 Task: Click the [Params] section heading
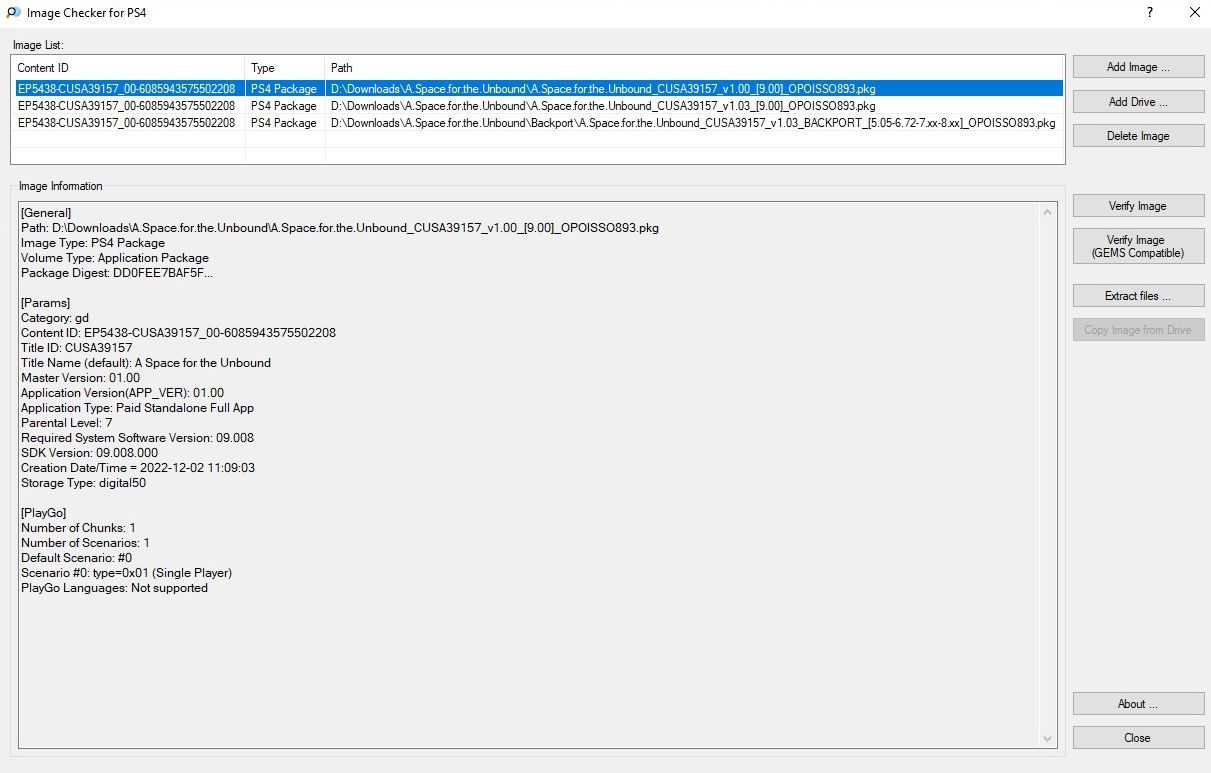(x=46, y=303)
